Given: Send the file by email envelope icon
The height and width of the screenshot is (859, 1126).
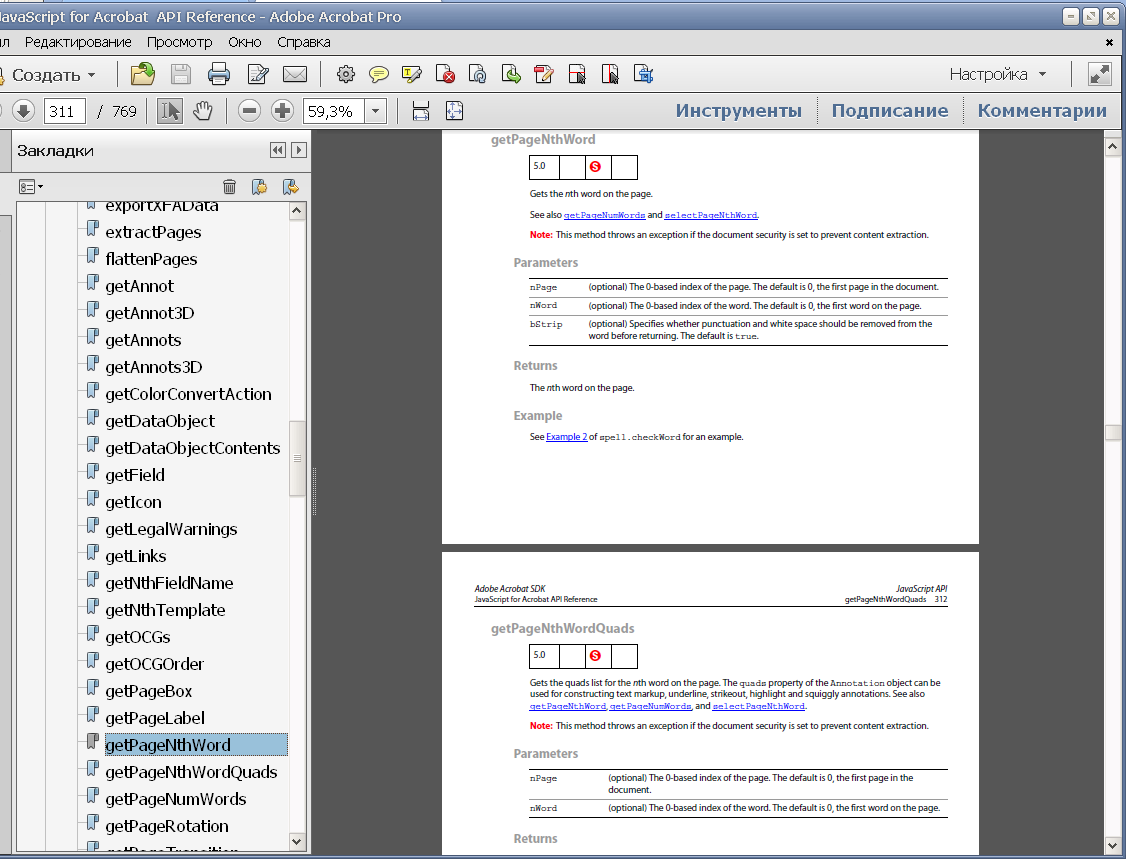Looking at the screenshot, I should (x=294, y=74).
